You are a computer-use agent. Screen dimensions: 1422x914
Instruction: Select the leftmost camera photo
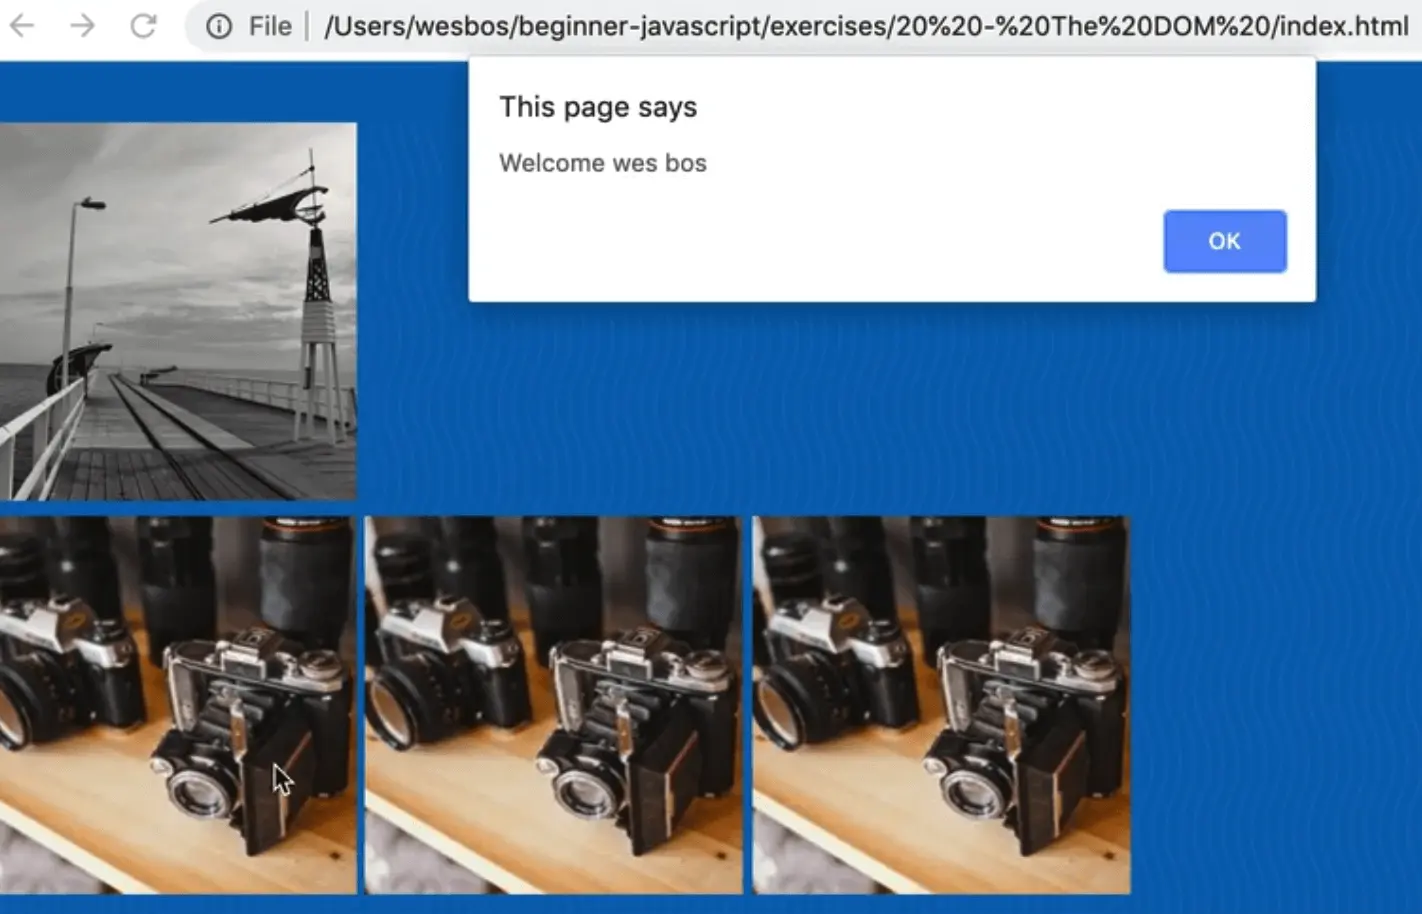click(177, 704)
